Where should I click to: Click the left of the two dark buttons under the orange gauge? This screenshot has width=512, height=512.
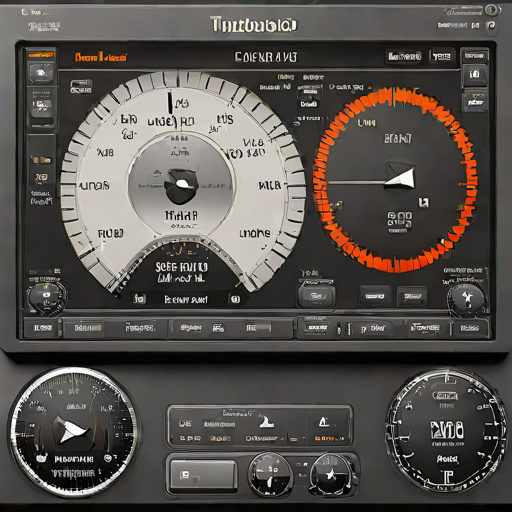pos(375,296)
